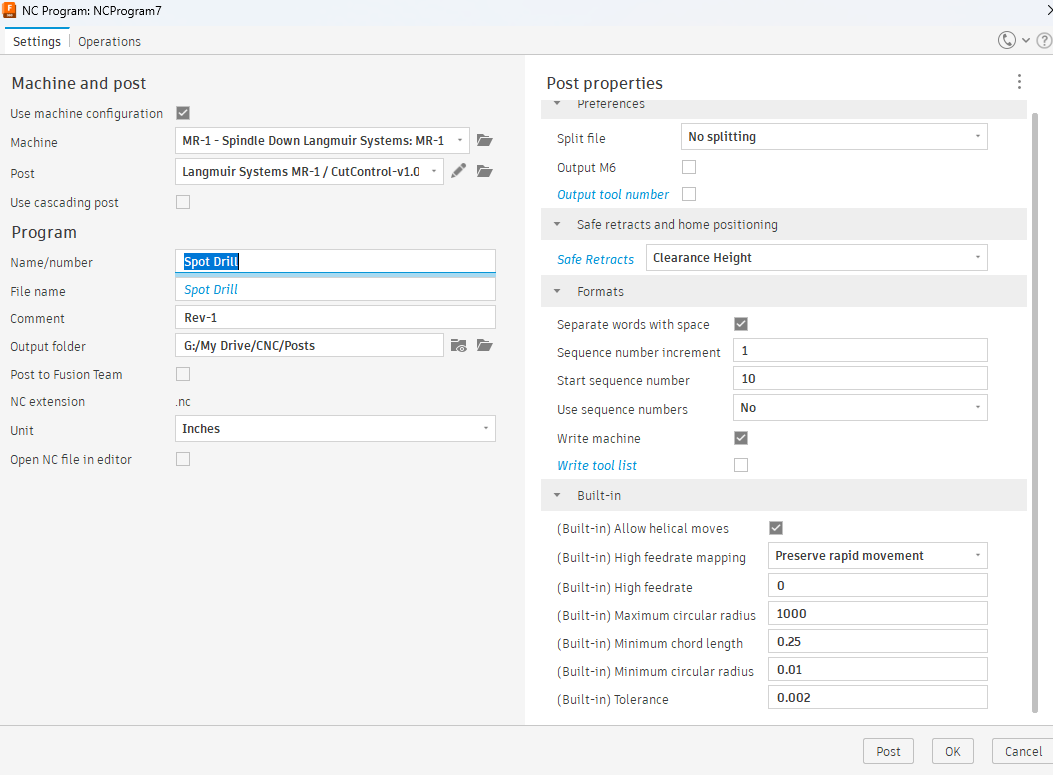Viewport: 1053px width, 775px height.
Task: Click Maximum circular radius field
Action: [878, 614]
